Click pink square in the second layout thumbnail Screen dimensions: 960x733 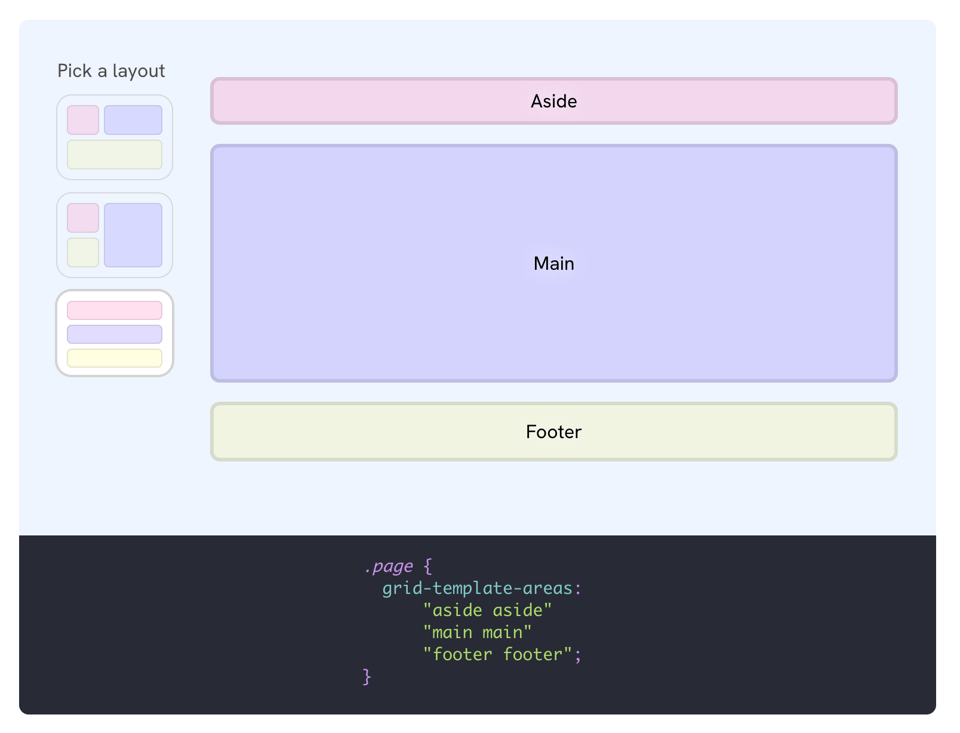[x=83, y=218]
